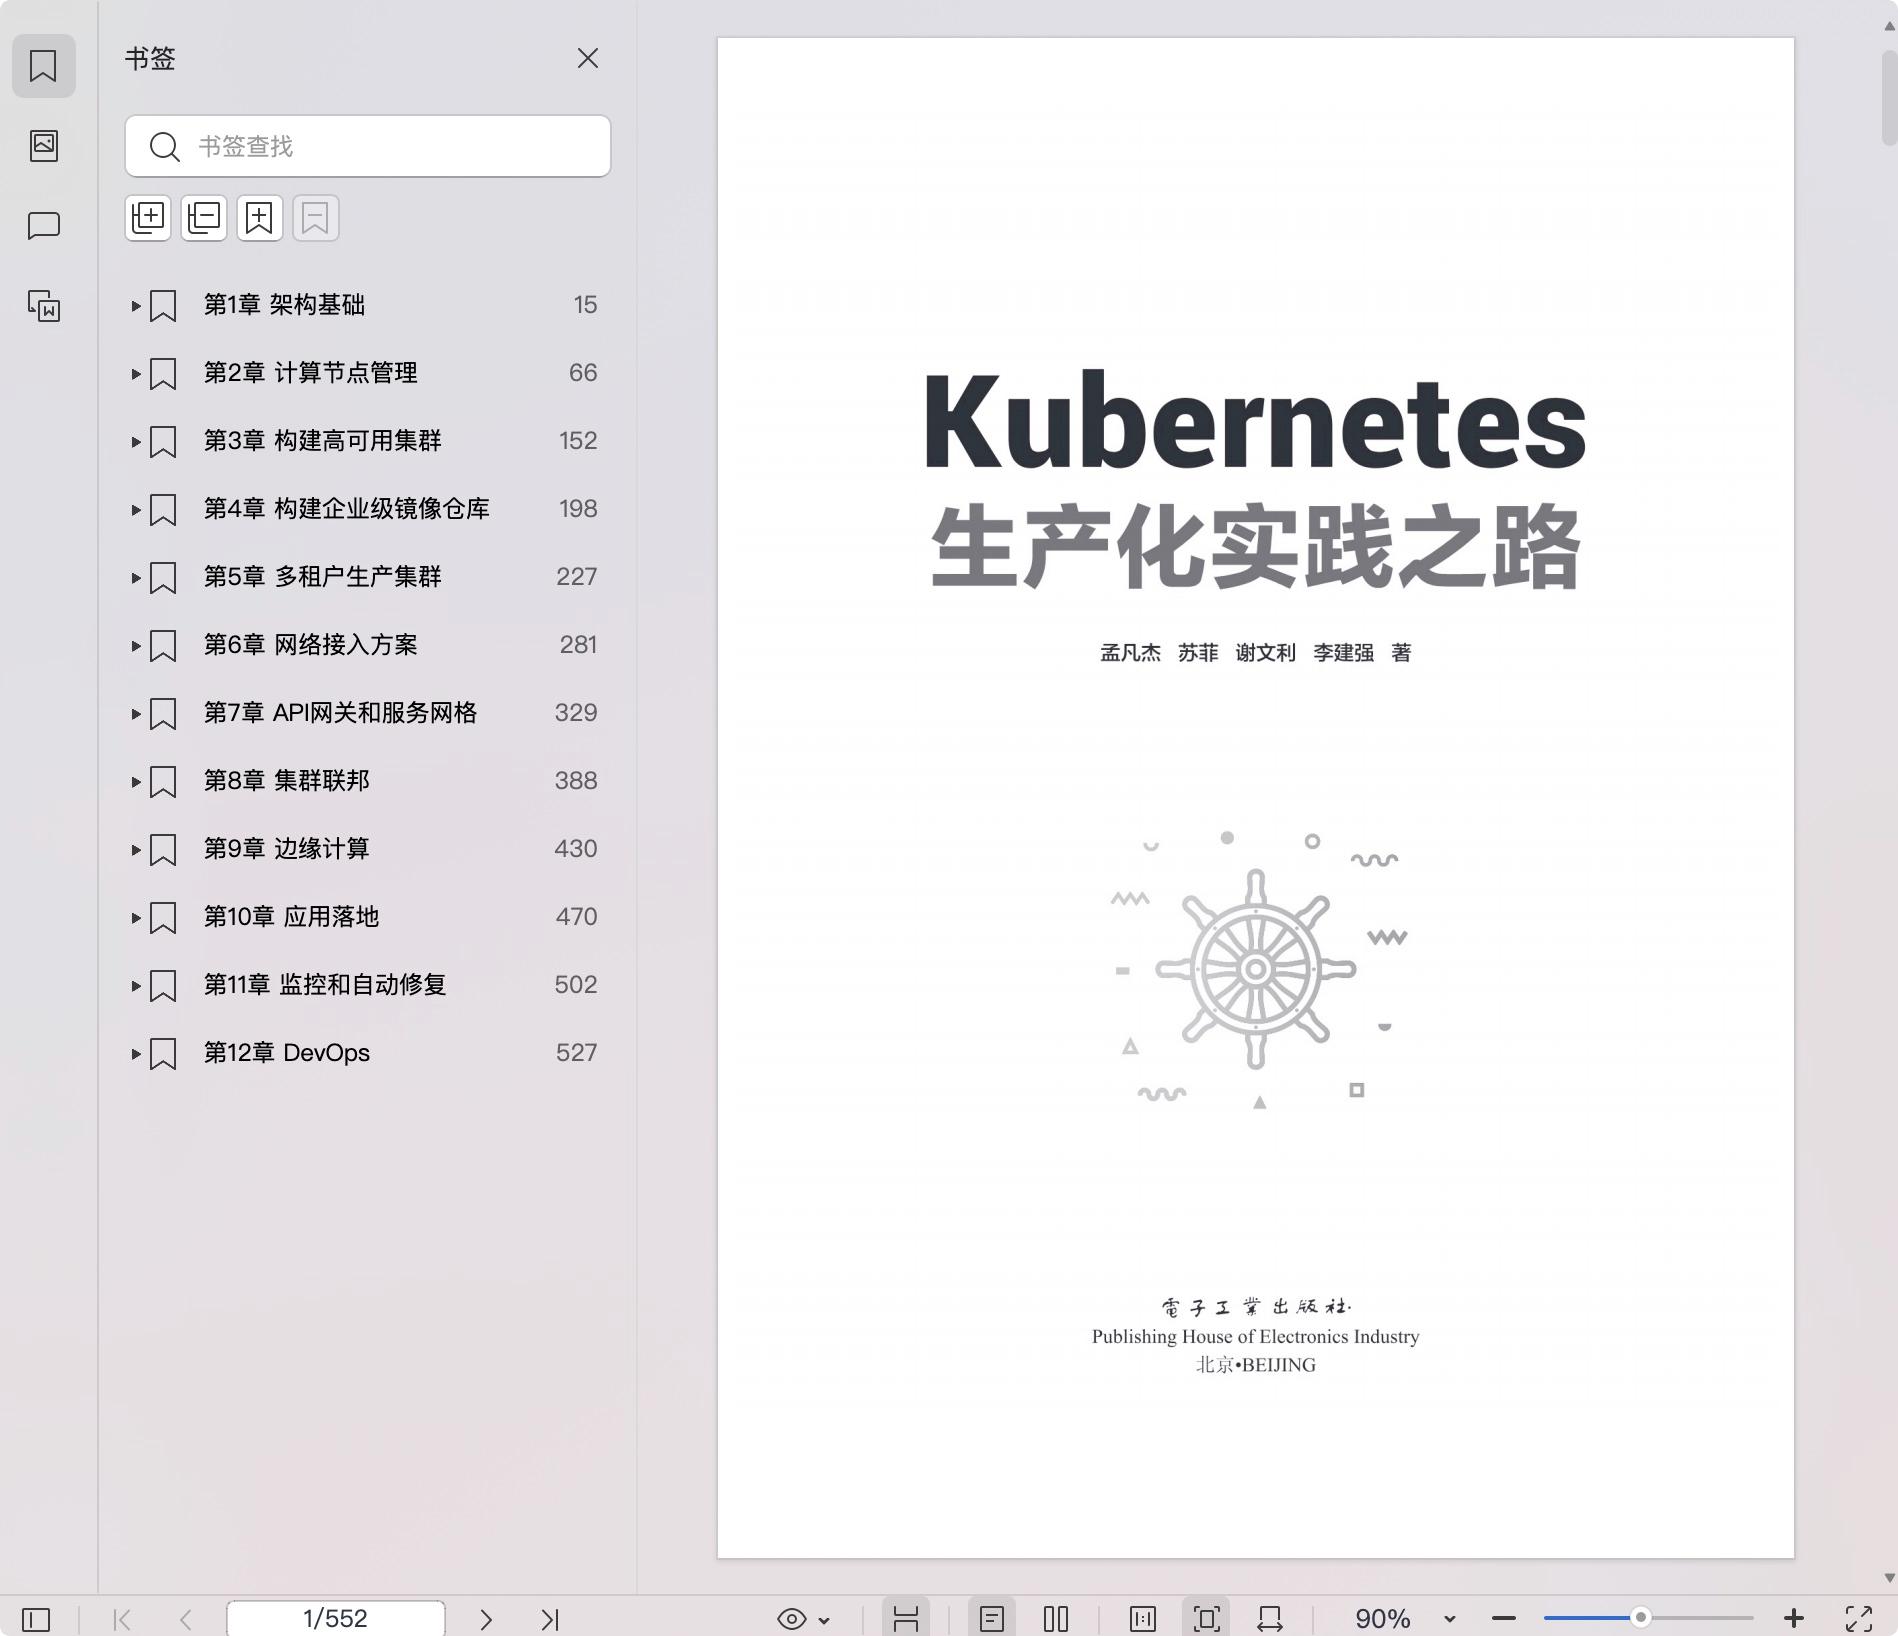Expand 第6章 网络接入方案 bookmark

(136, 646)
